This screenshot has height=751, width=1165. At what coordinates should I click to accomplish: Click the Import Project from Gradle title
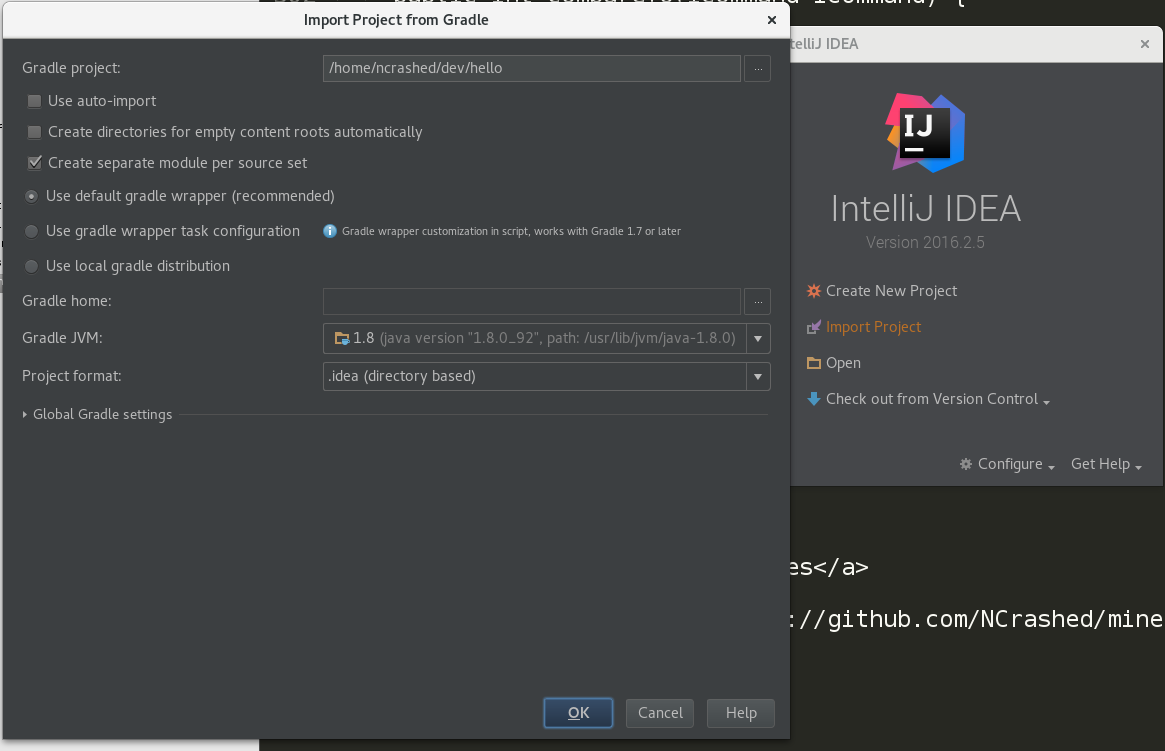[x=396, y=20]
